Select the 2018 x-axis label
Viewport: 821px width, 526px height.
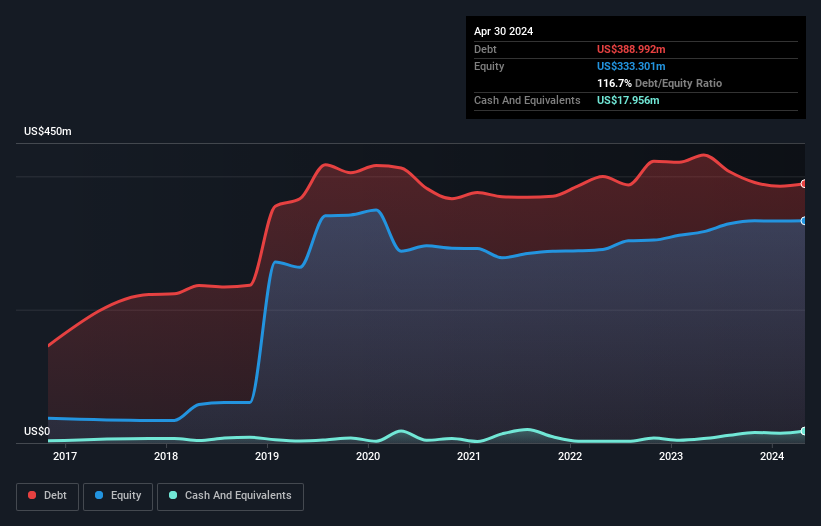166,456
